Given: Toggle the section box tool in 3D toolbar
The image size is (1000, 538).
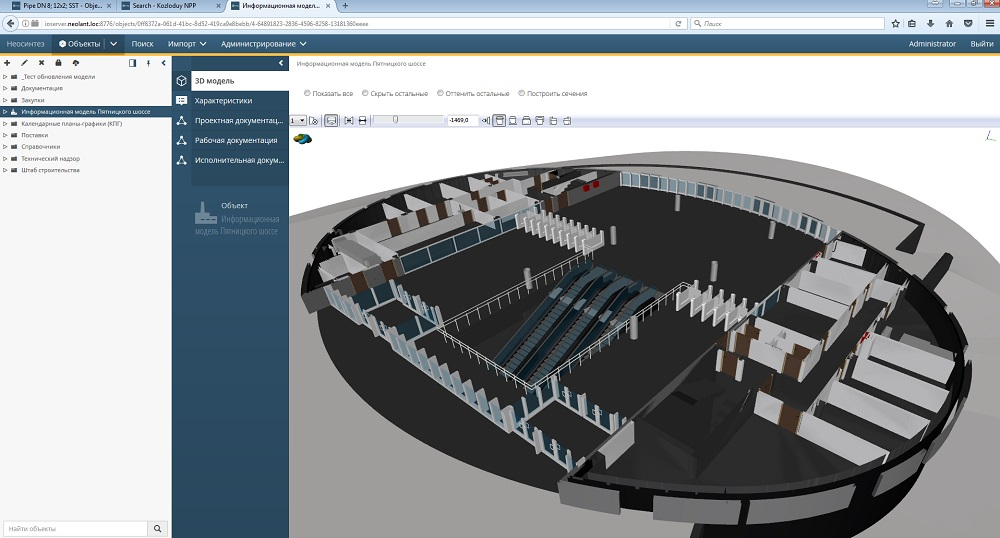Looking at the screenshot, I should click(x=331, y=120).
